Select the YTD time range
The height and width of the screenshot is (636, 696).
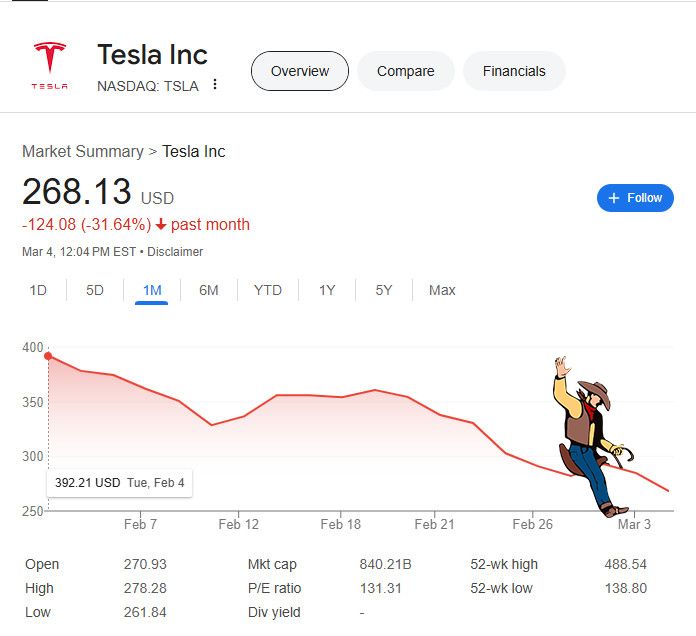pos(268,290)
